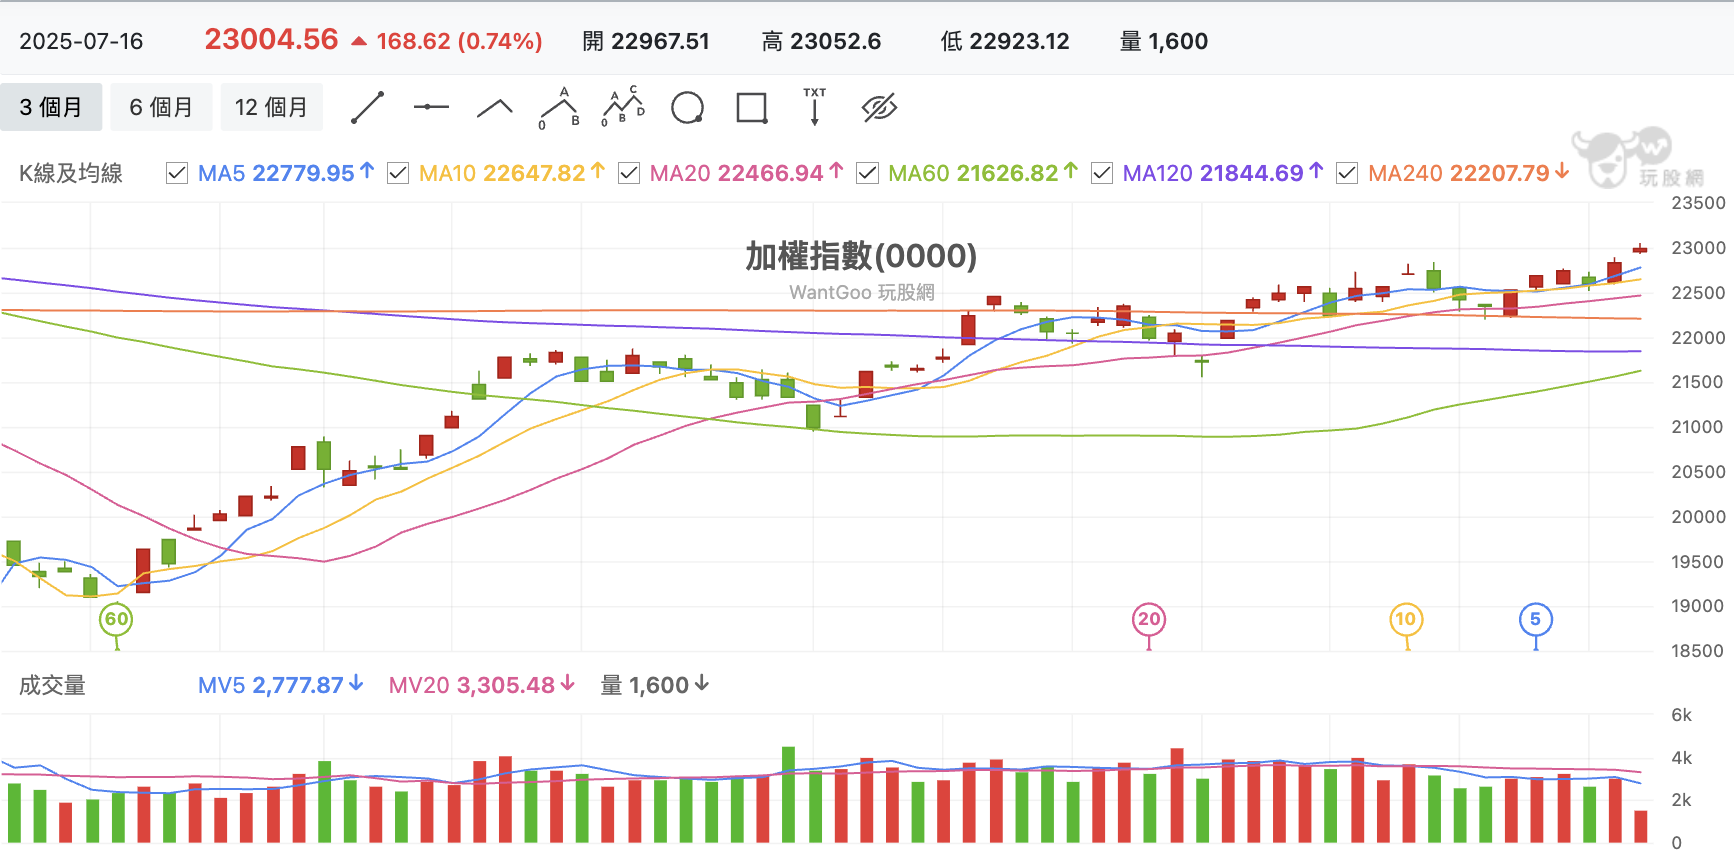This screenshot has height=856, width=1734.
Task: Select the straight line drawing tool
Action: point(367,107)
